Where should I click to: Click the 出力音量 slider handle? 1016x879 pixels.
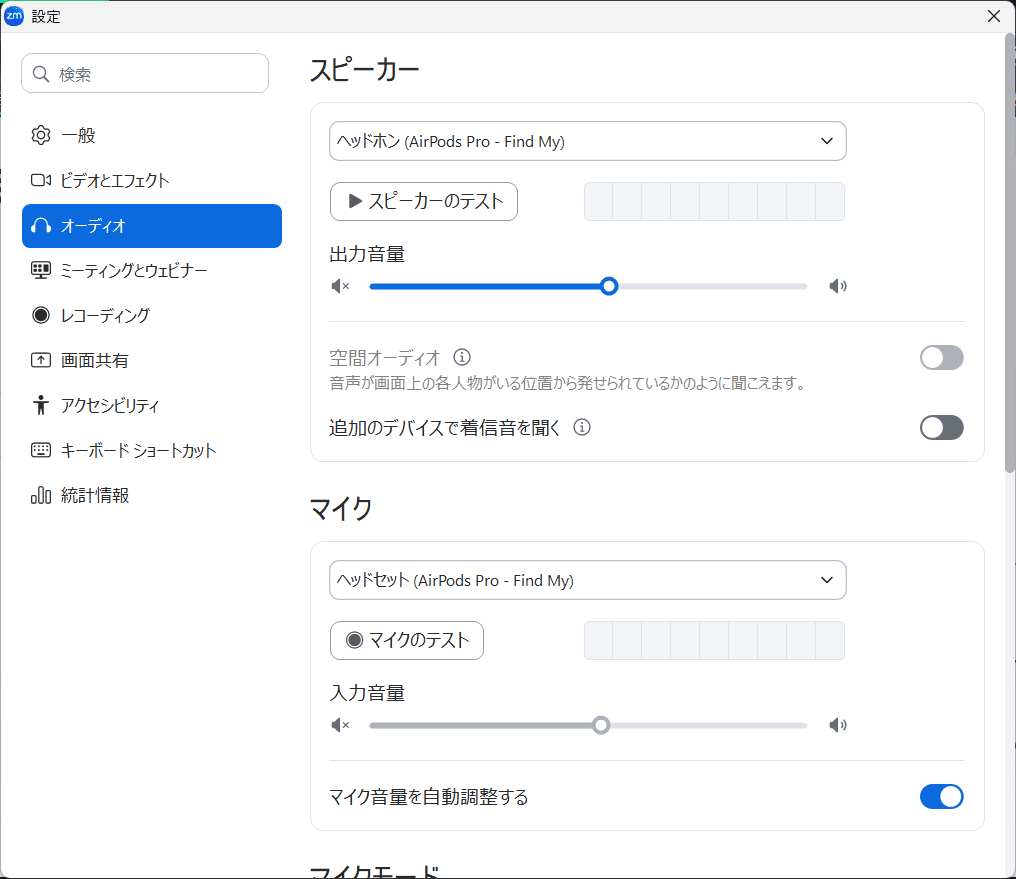(x=609, y=287)
